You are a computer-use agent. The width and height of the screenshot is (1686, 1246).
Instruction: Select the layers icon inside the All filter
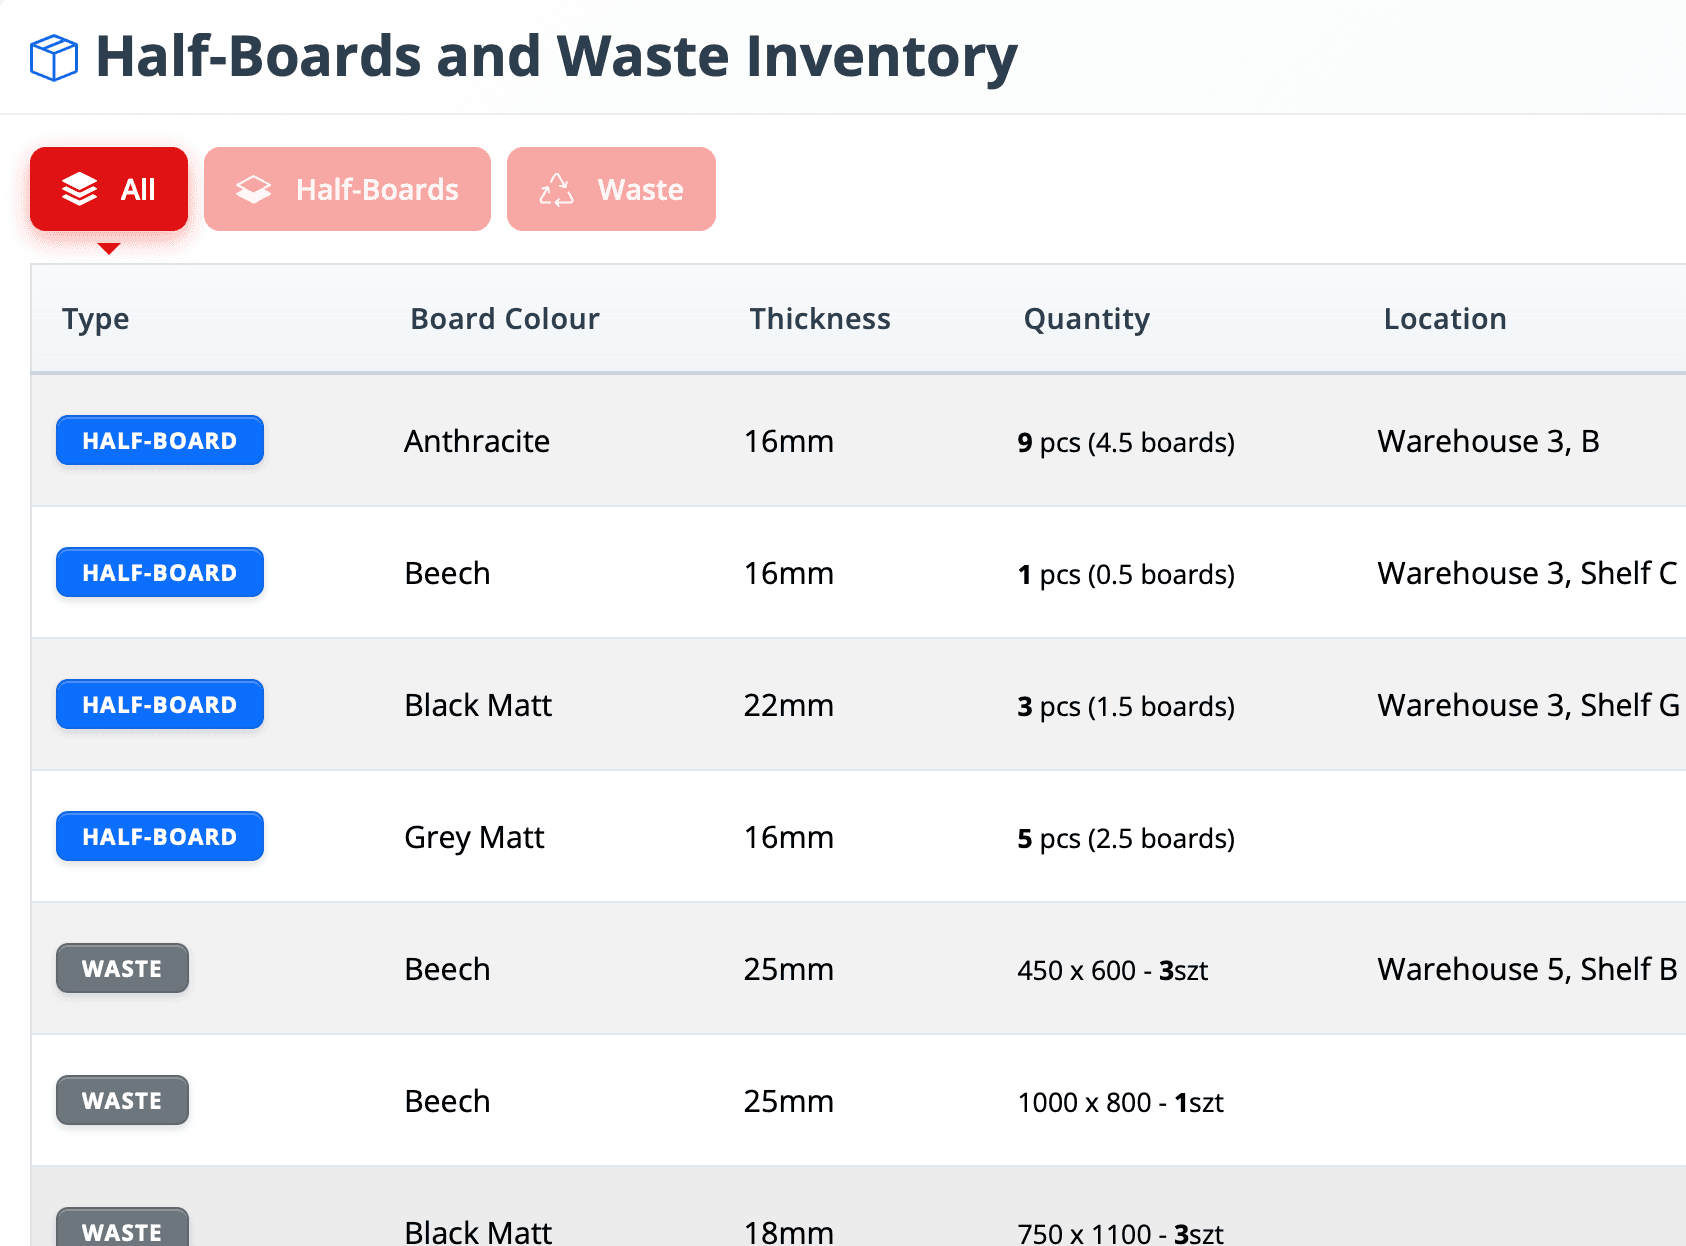[79, 188]
